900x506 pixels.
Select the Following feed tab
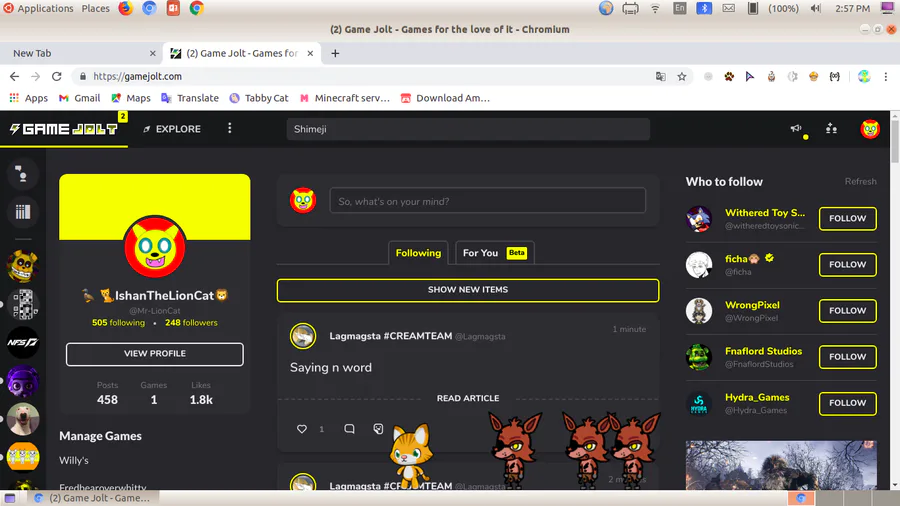(x=418, y=253)
